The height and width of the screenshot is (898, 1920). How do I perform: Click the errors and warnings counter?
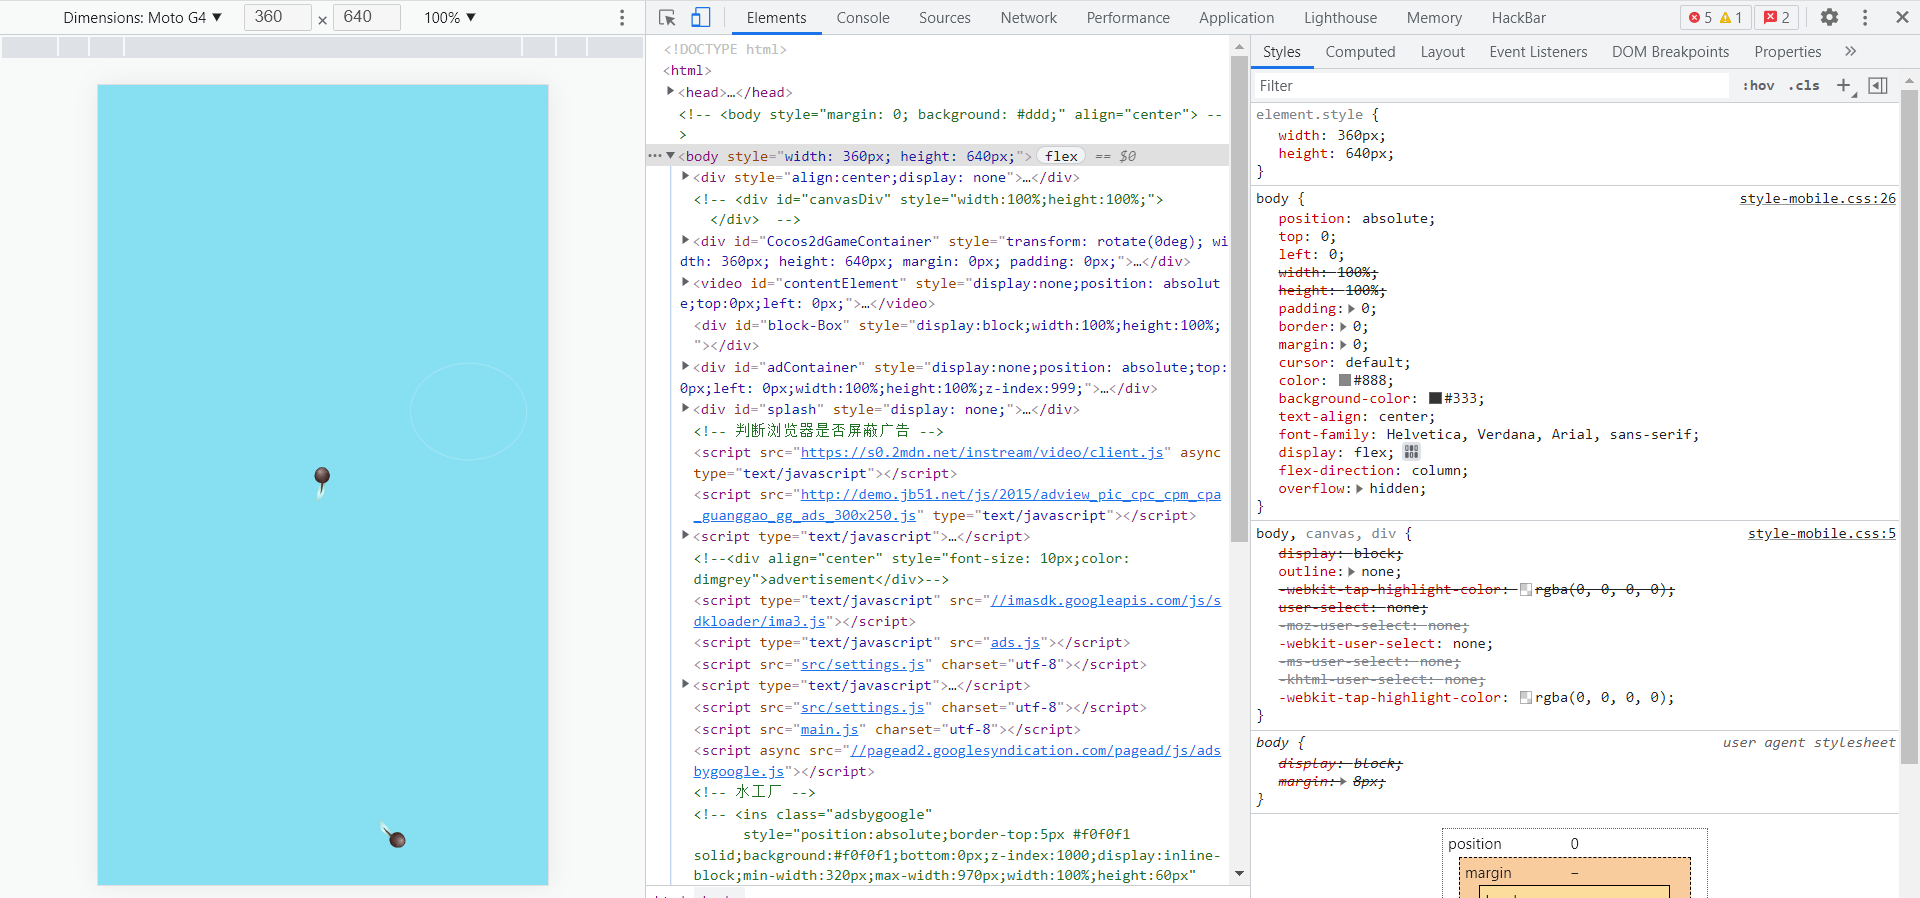[1715, 17]
